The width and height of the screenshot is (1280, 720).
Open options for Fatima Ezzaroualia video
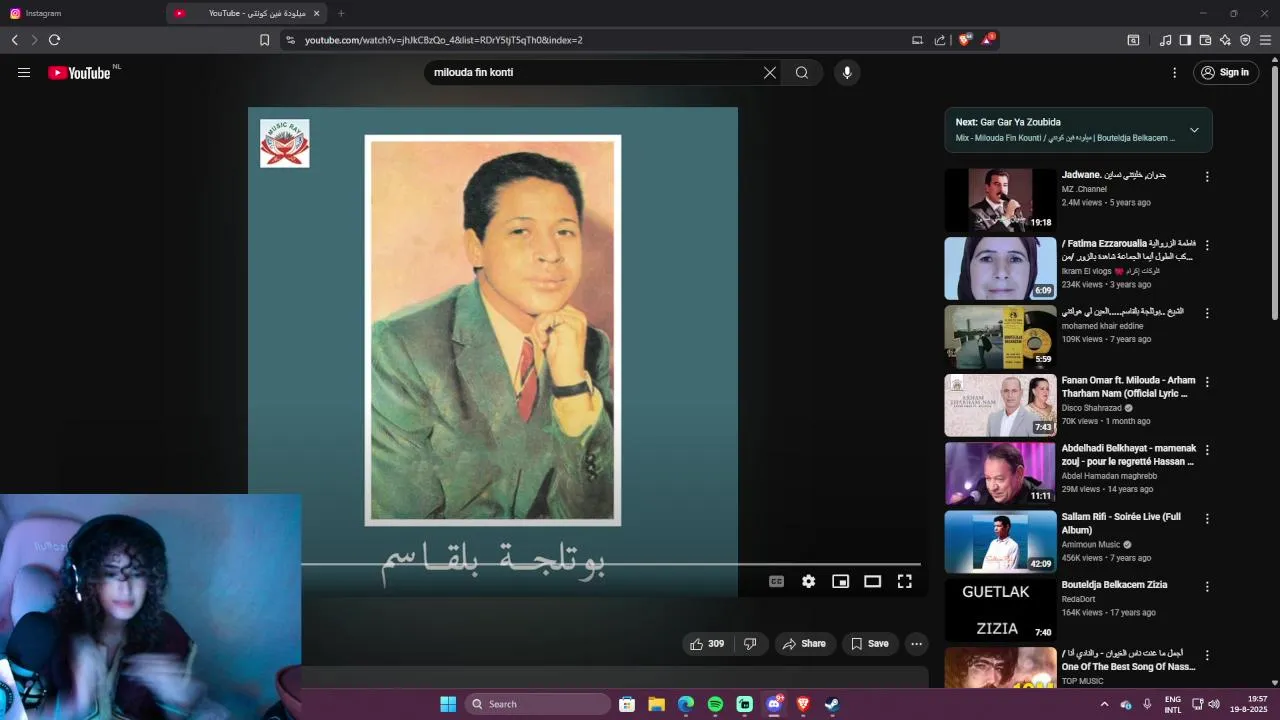click(1207, 245)
